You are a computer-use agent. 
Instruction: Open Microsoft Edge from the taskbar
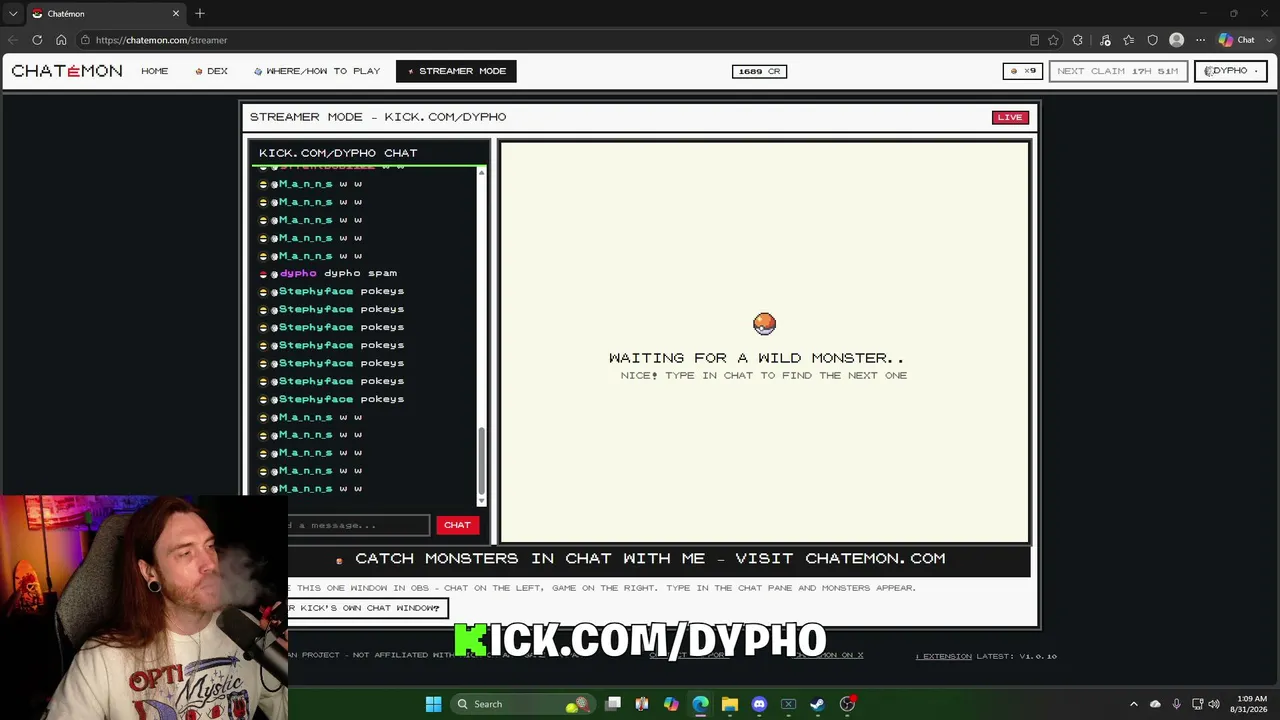pos(700,704)
